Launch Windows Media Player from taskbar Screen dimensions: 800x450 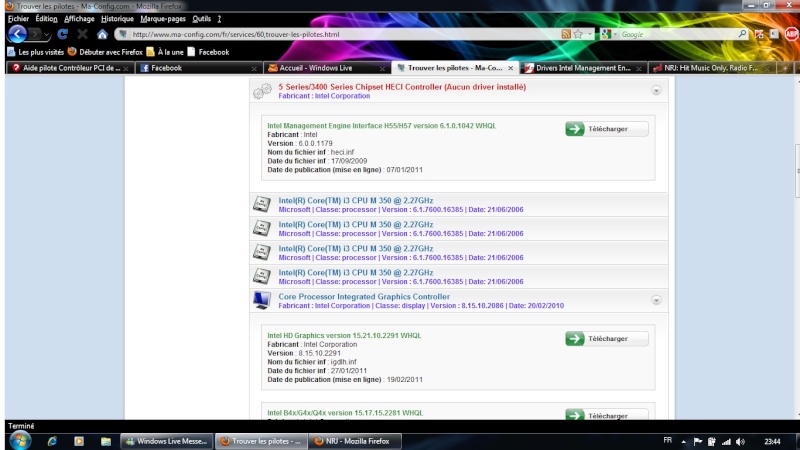point(79,441)
